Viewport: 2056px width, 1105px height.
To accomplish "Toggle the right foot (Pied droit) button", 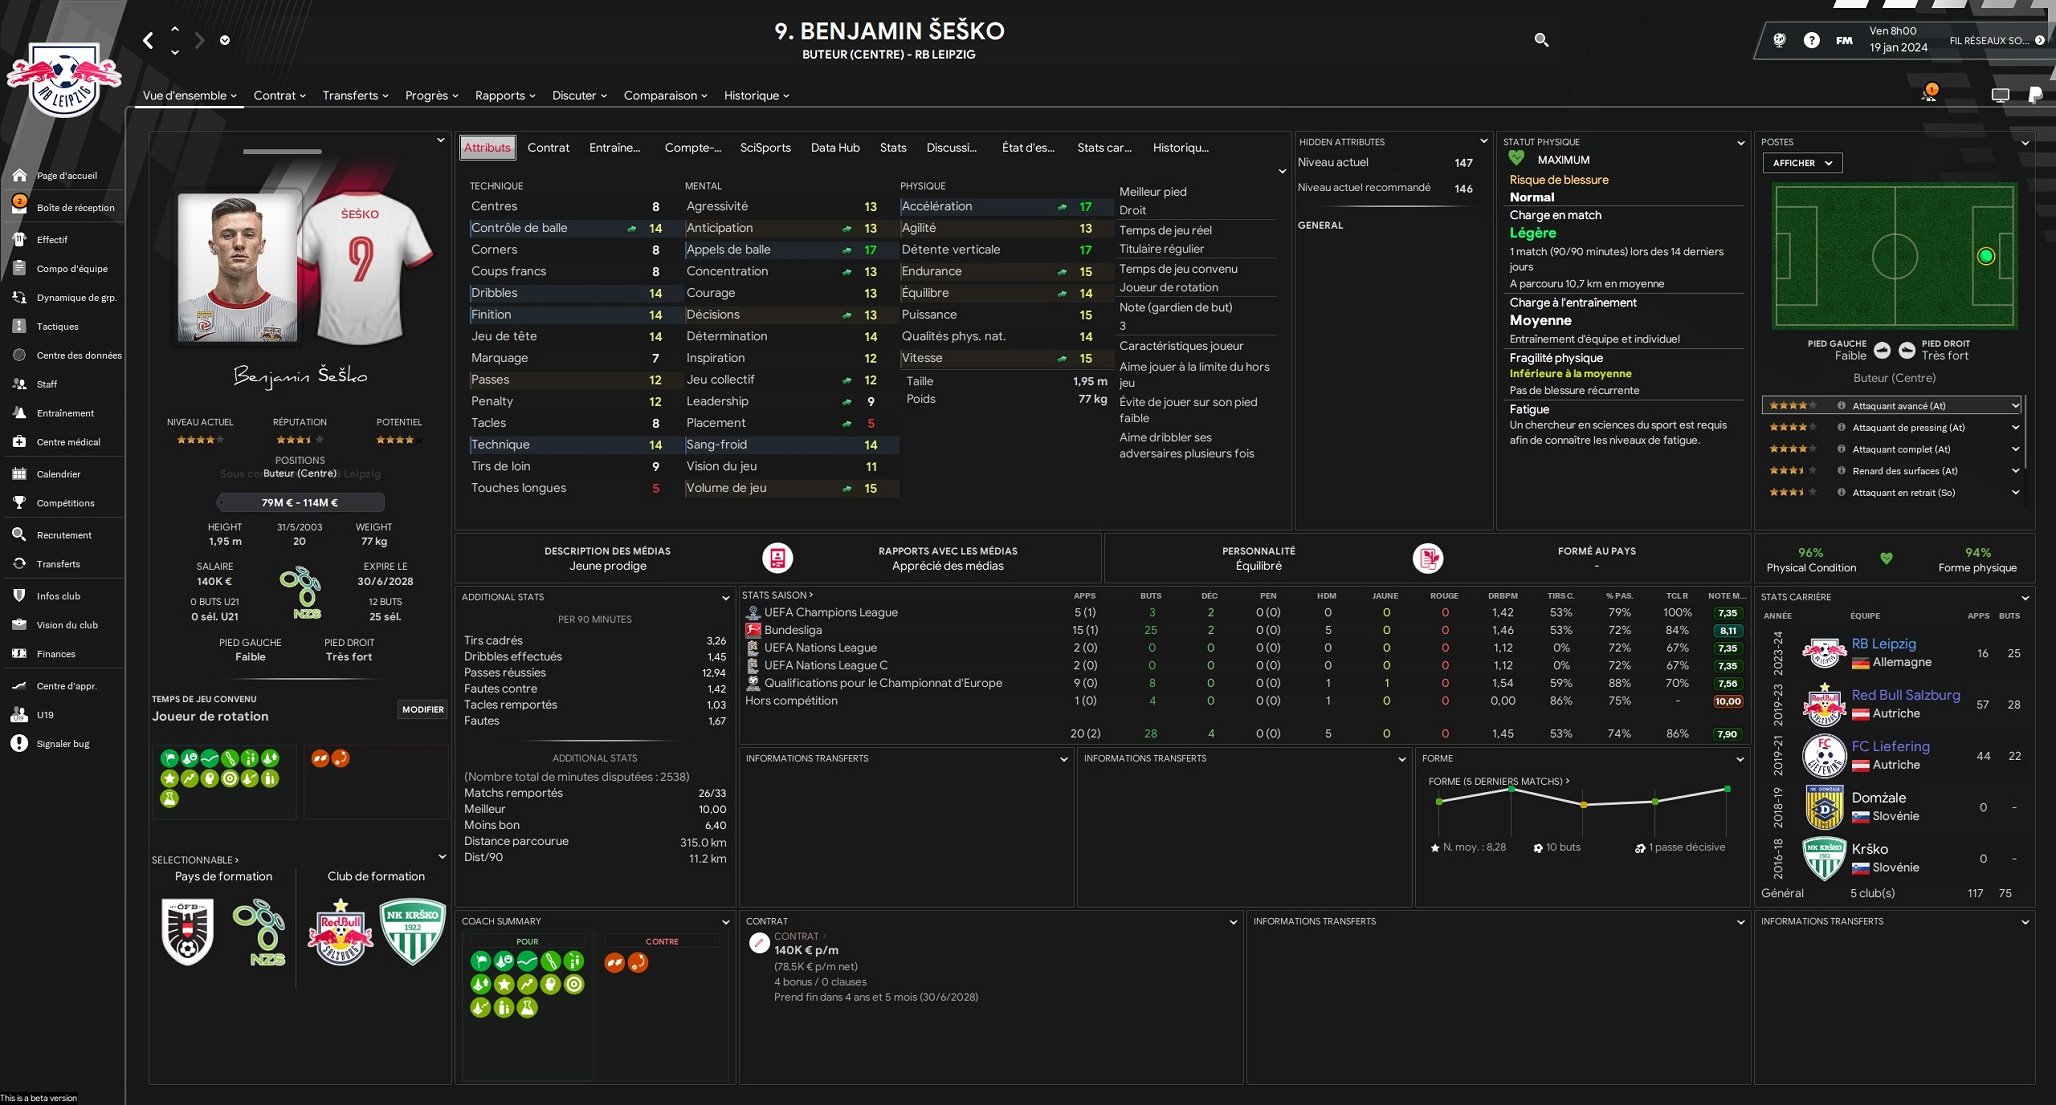I will pos(1906,350).
